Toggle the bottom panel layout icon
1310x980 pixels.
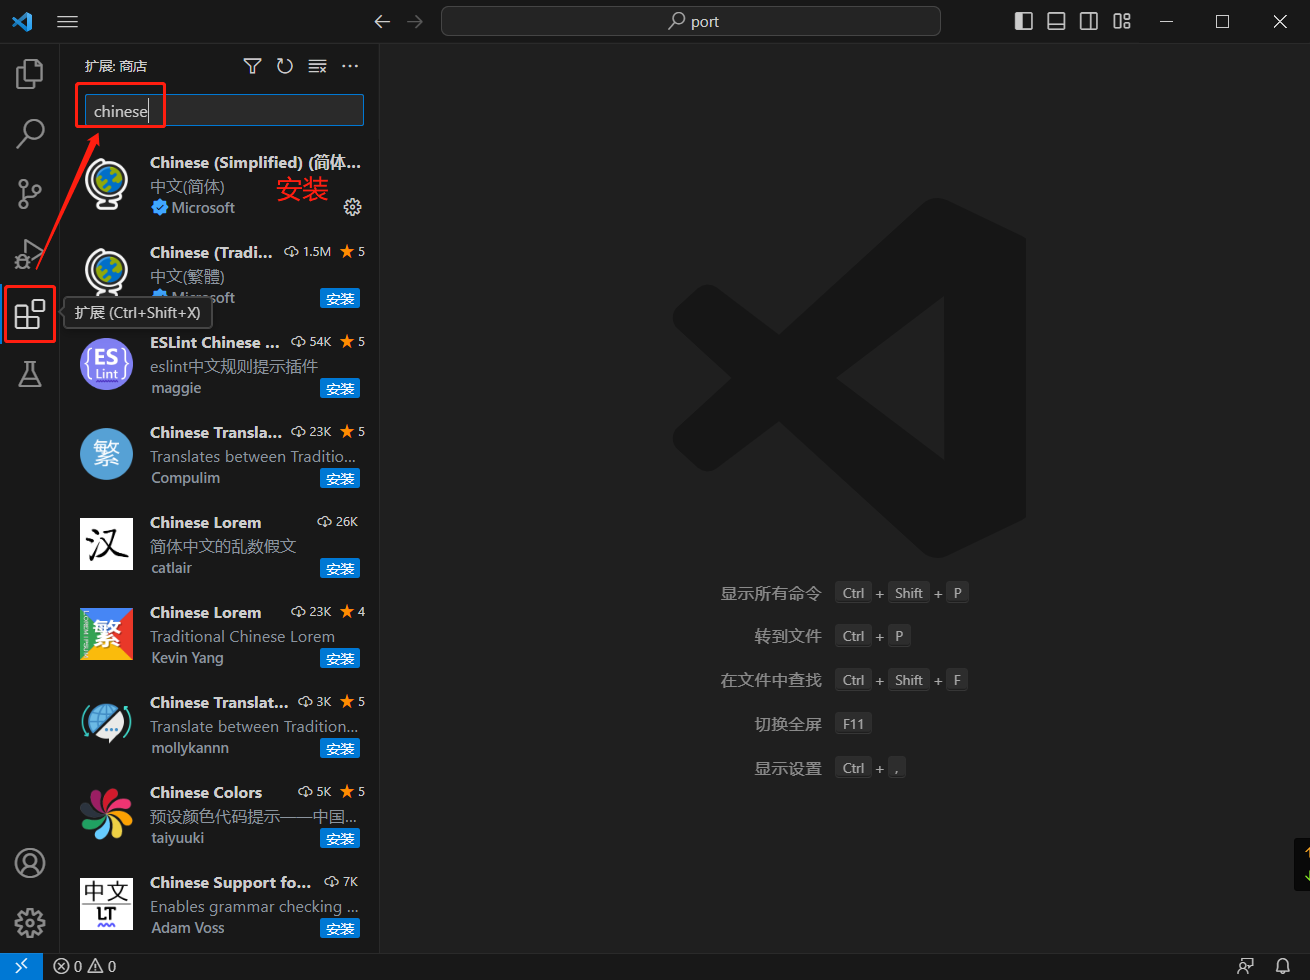pyautogui.click(x=1056, y=21)
